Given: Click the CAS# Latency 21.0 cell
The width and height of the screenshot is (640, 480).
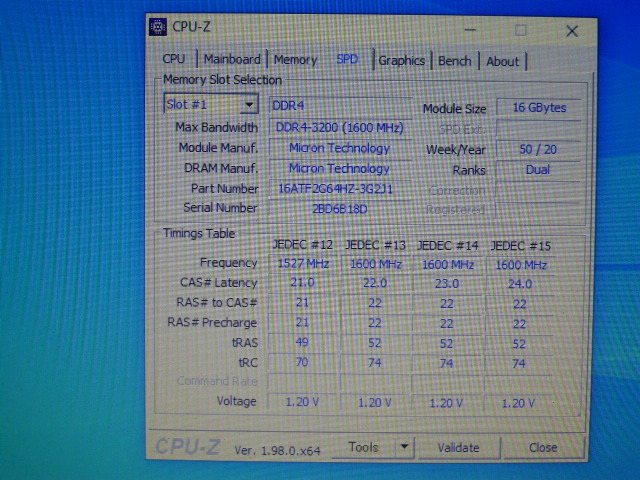Looking at the screenshot, I should [x=302, y=282].
